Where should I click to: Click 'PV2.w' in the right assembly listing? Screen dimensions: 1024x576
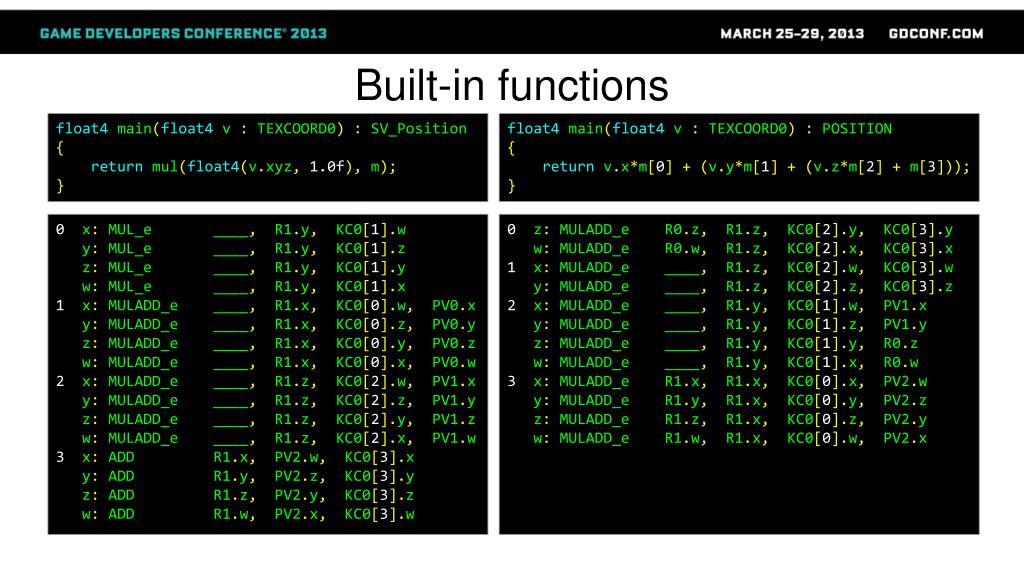pyautogui.click(x=905, y=381)
